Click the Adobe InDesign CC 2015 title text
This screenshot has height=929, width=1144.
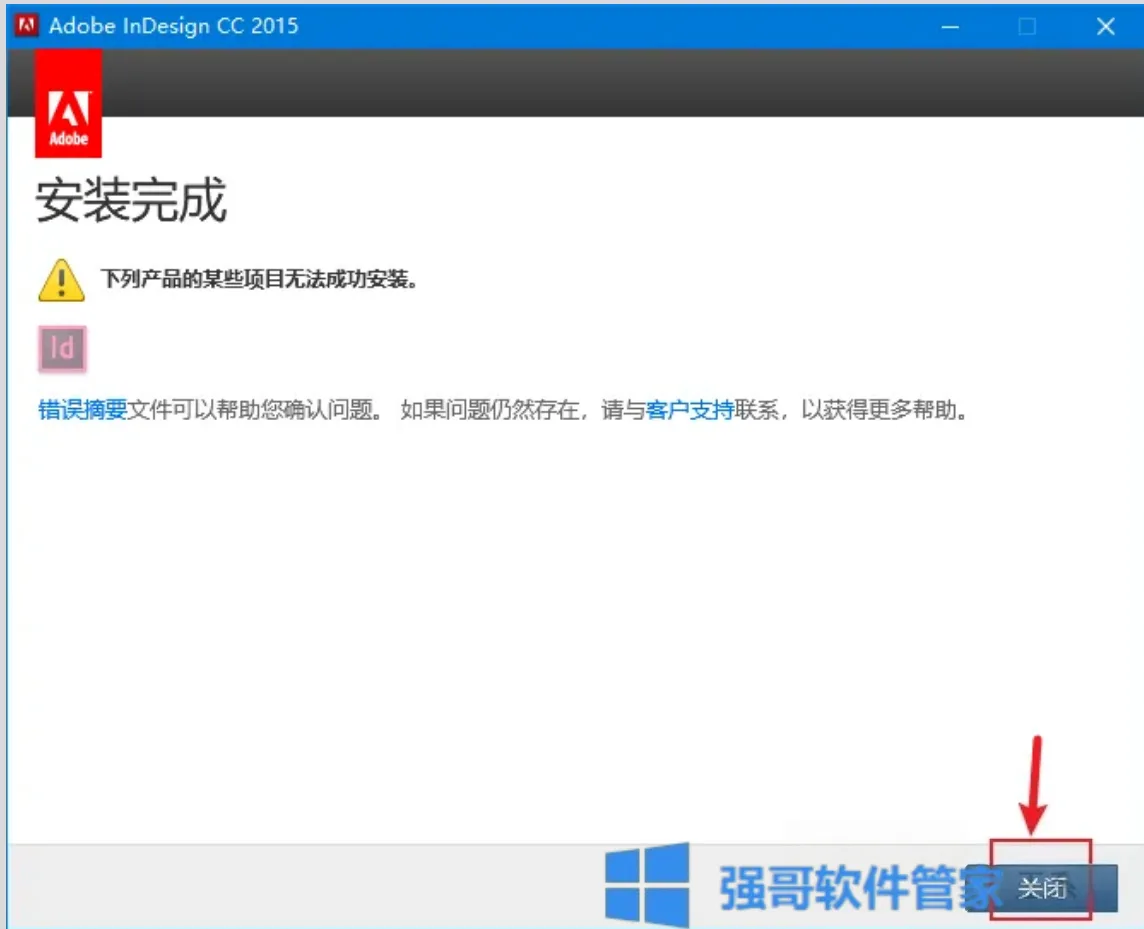click(174, 26)
